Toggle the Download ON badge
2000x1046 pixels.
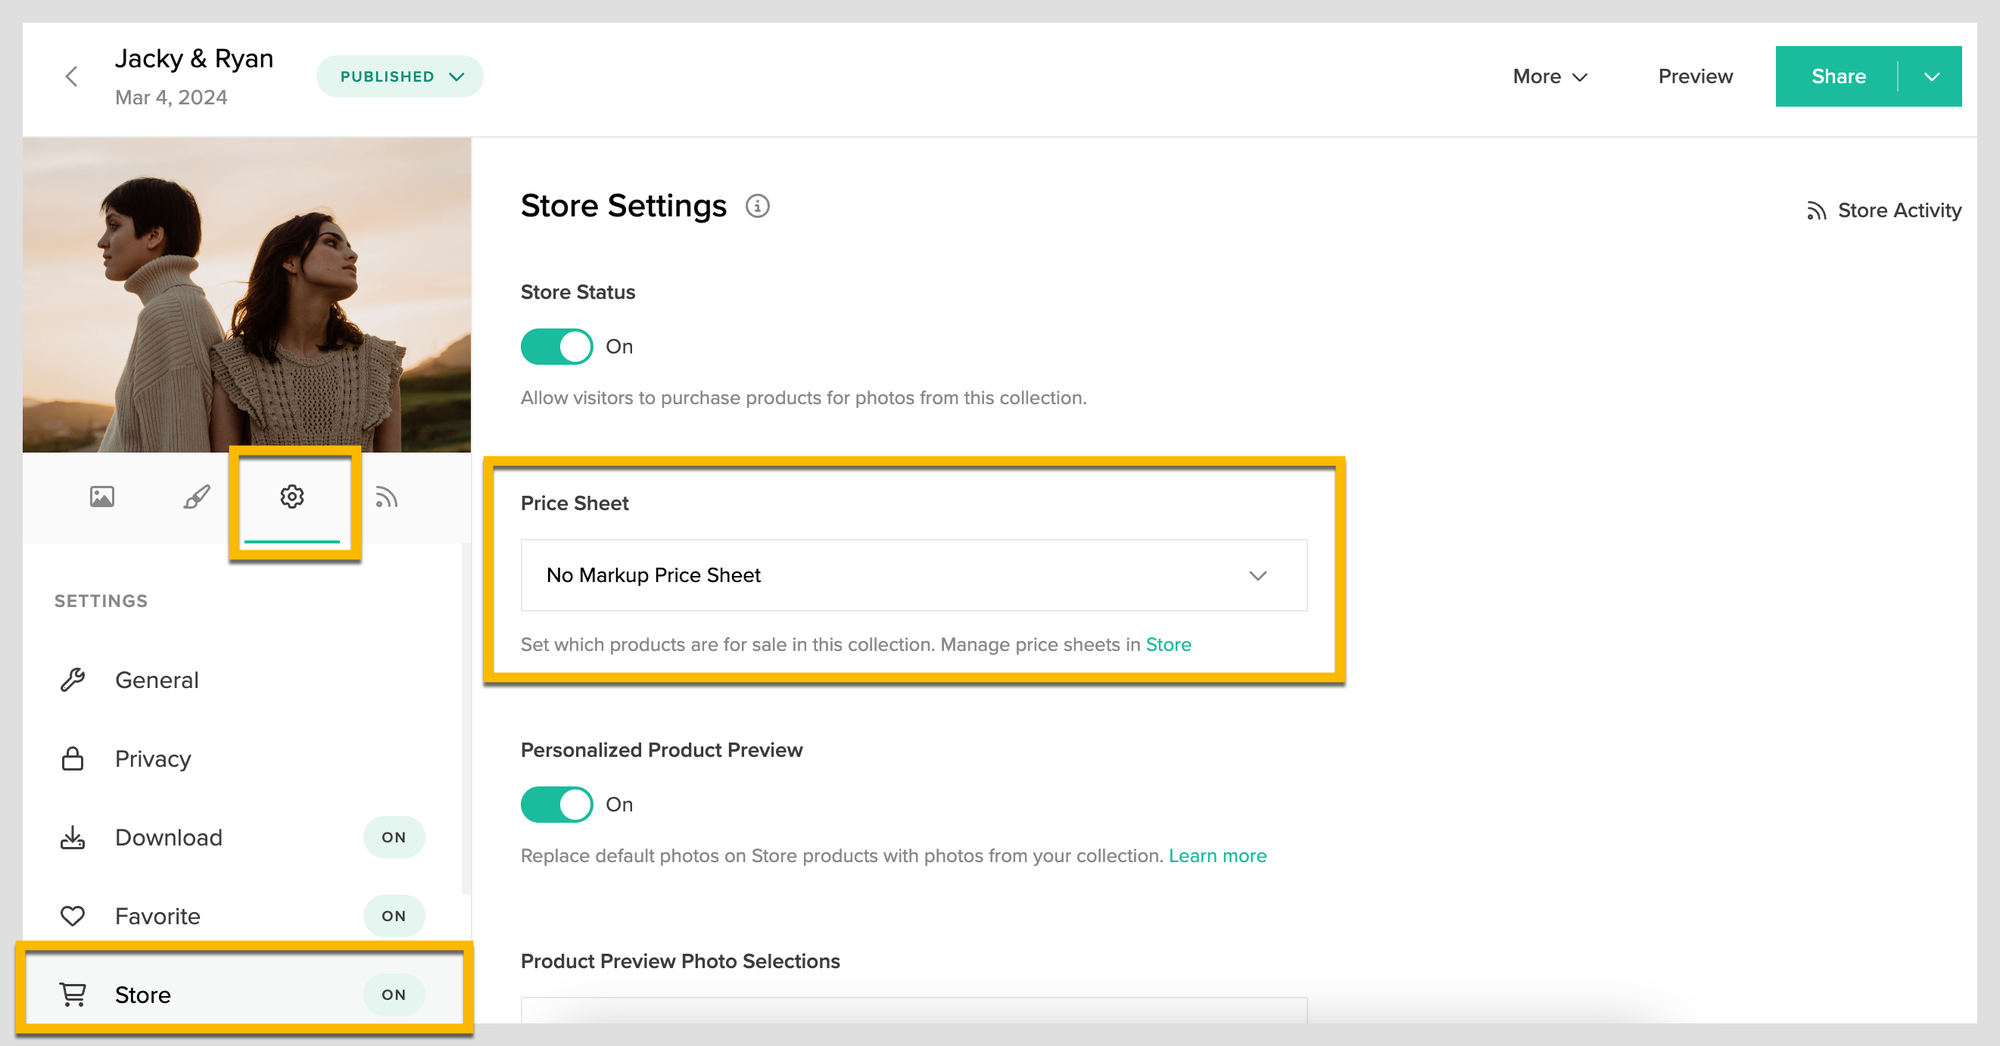394,838
